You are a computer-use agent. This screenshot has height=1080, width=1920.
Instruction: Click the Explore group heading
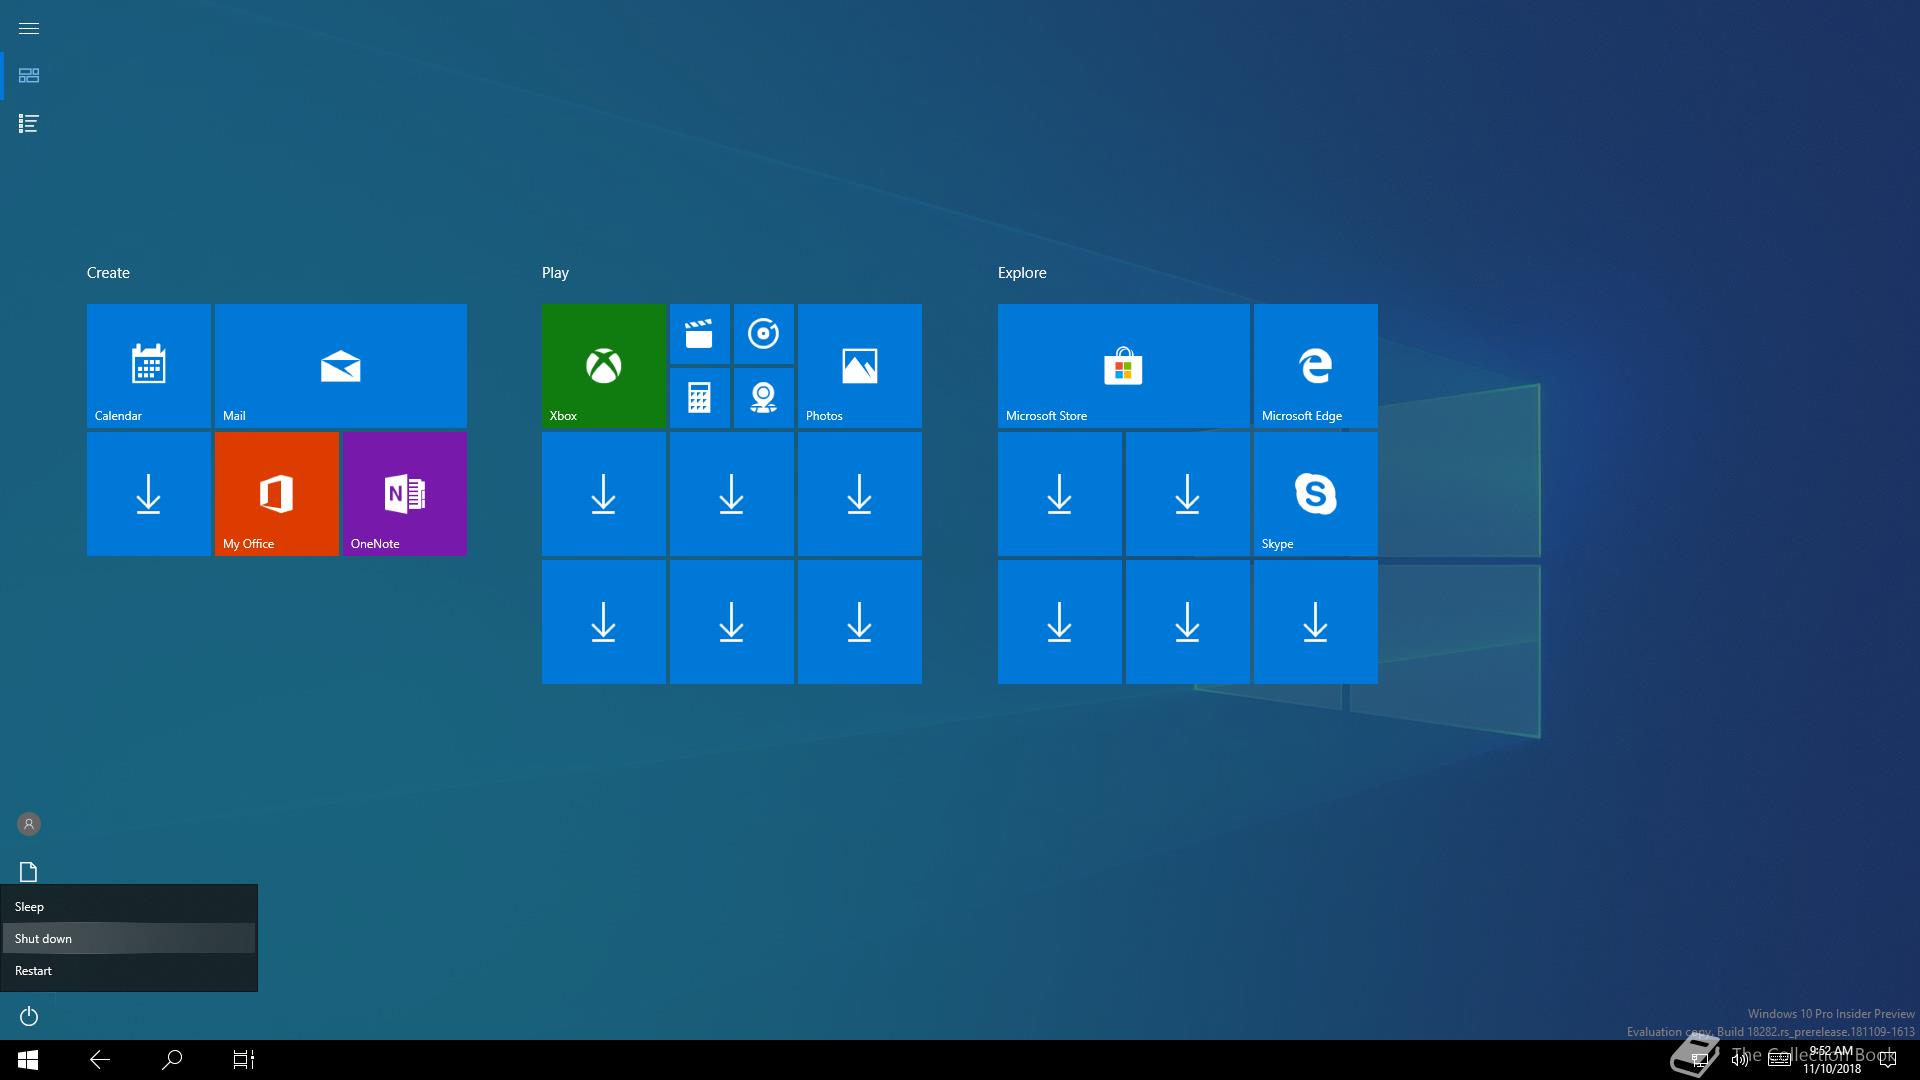[x=1022, y=273]
